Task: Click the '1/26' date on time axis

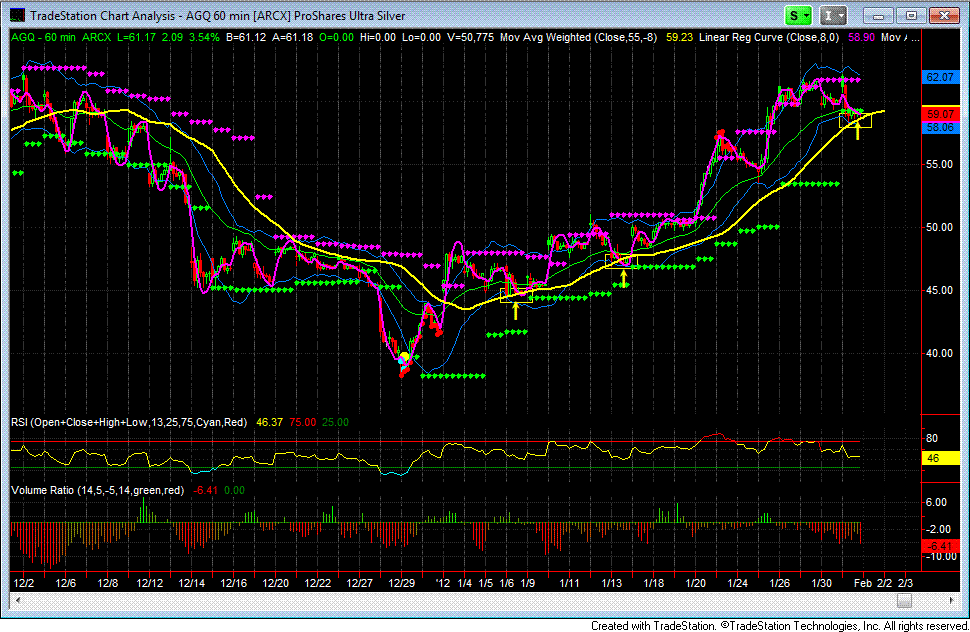Action: click(x=779, y=583)
